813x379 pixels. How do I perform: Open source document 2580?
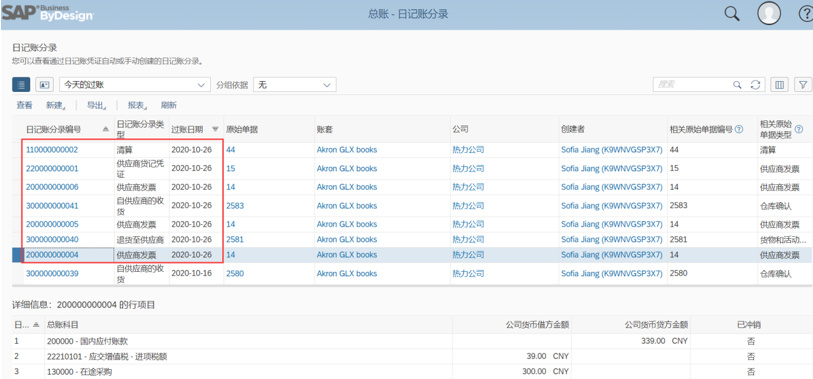pyautogui.click(x=235, y=273)
